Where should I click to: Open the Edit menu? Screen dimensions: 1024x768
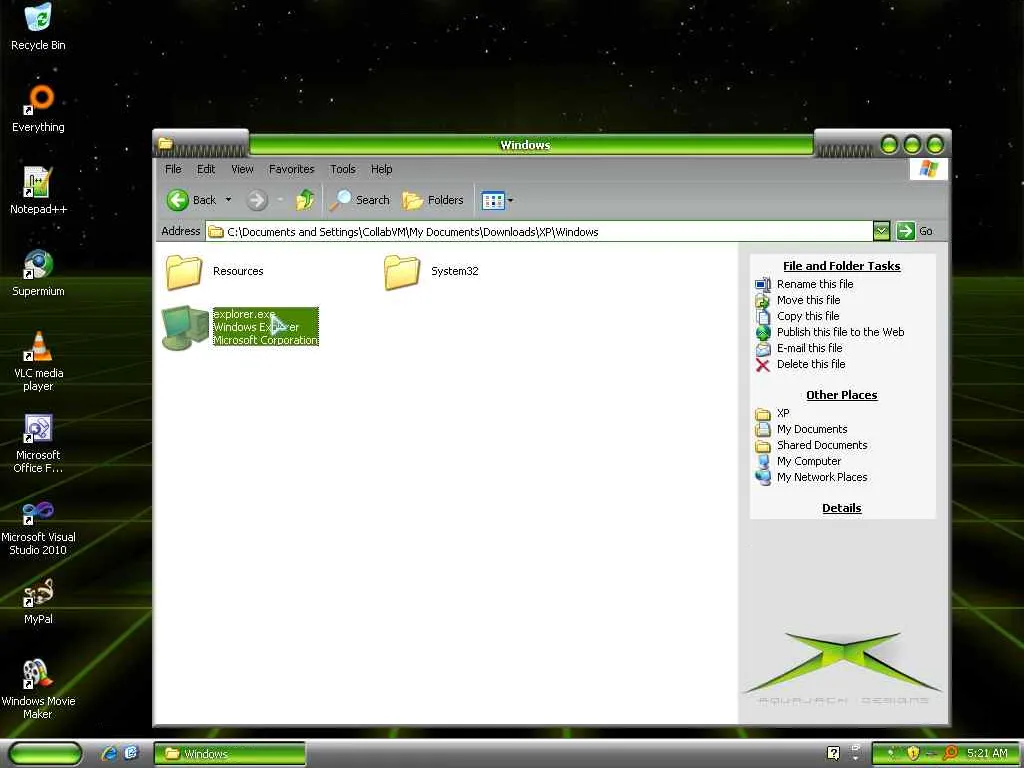point(206,169)
